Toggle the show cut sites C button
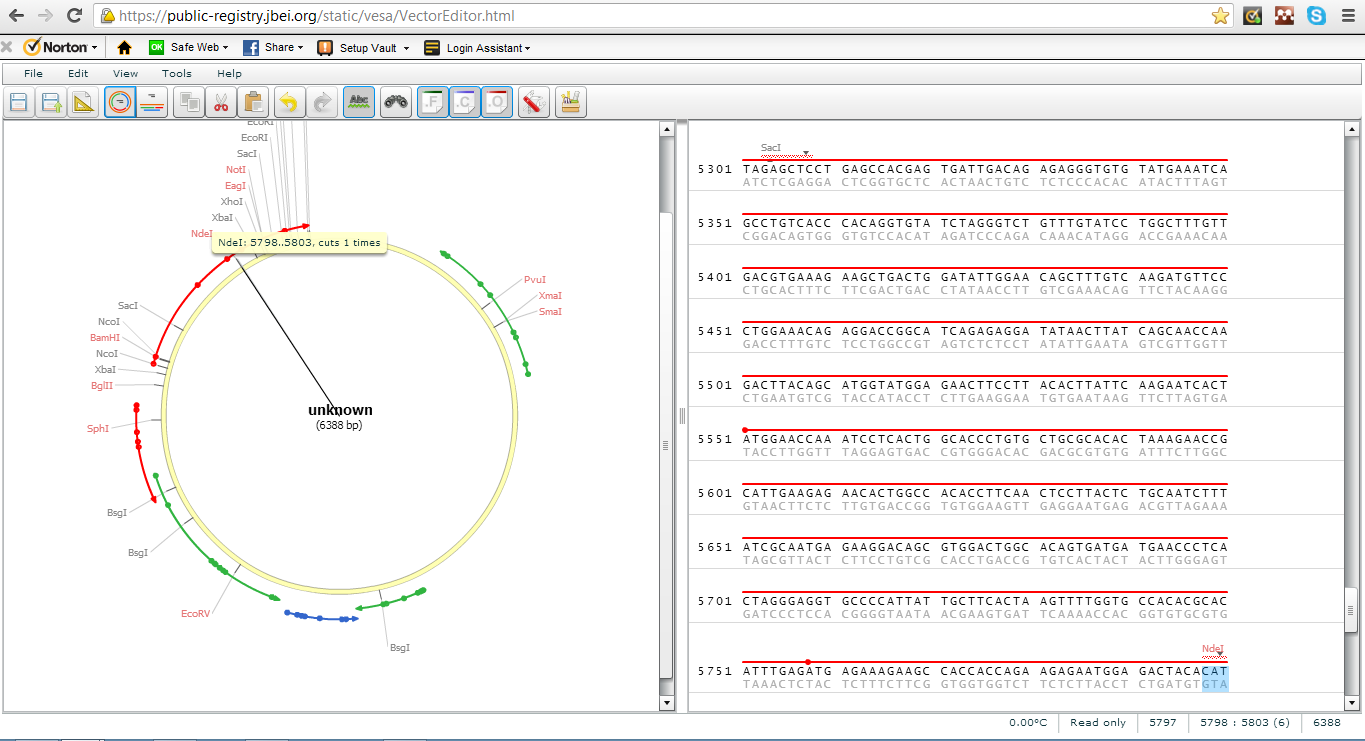This screenshot has height=741, width=1365. pos(465,102)
